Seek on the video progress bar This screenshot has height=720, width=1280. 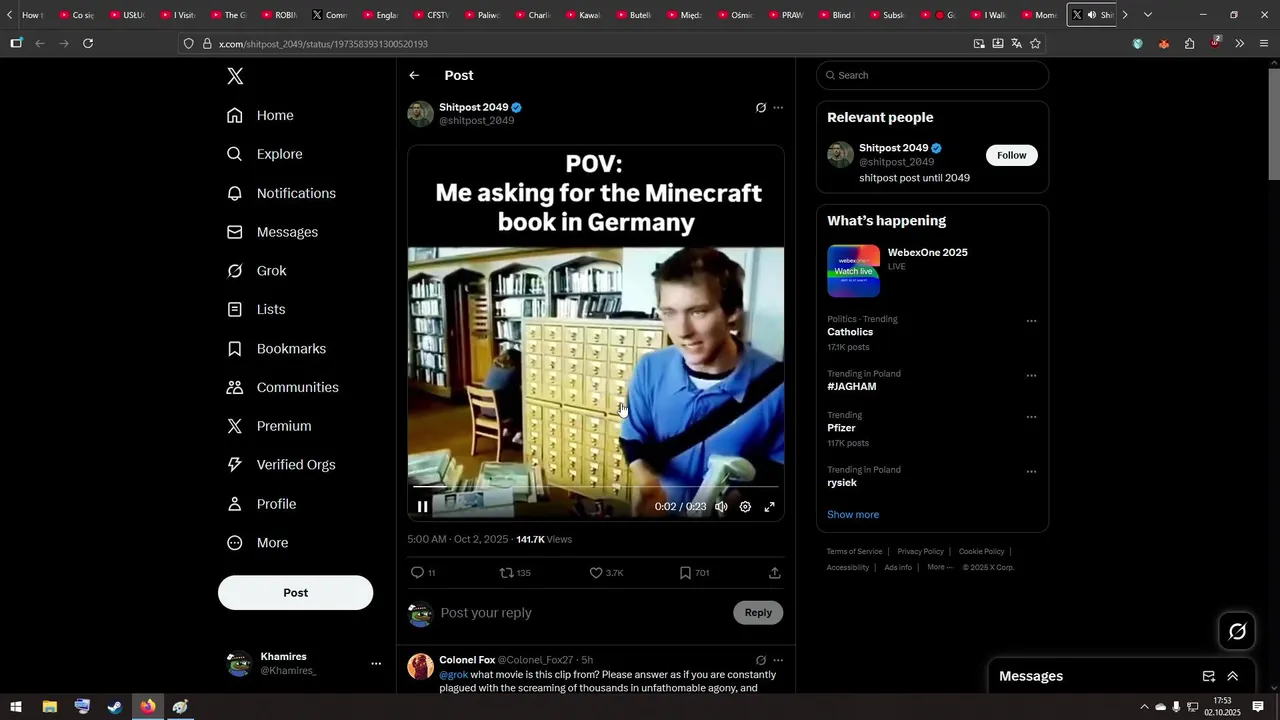(x=596, y=487)
